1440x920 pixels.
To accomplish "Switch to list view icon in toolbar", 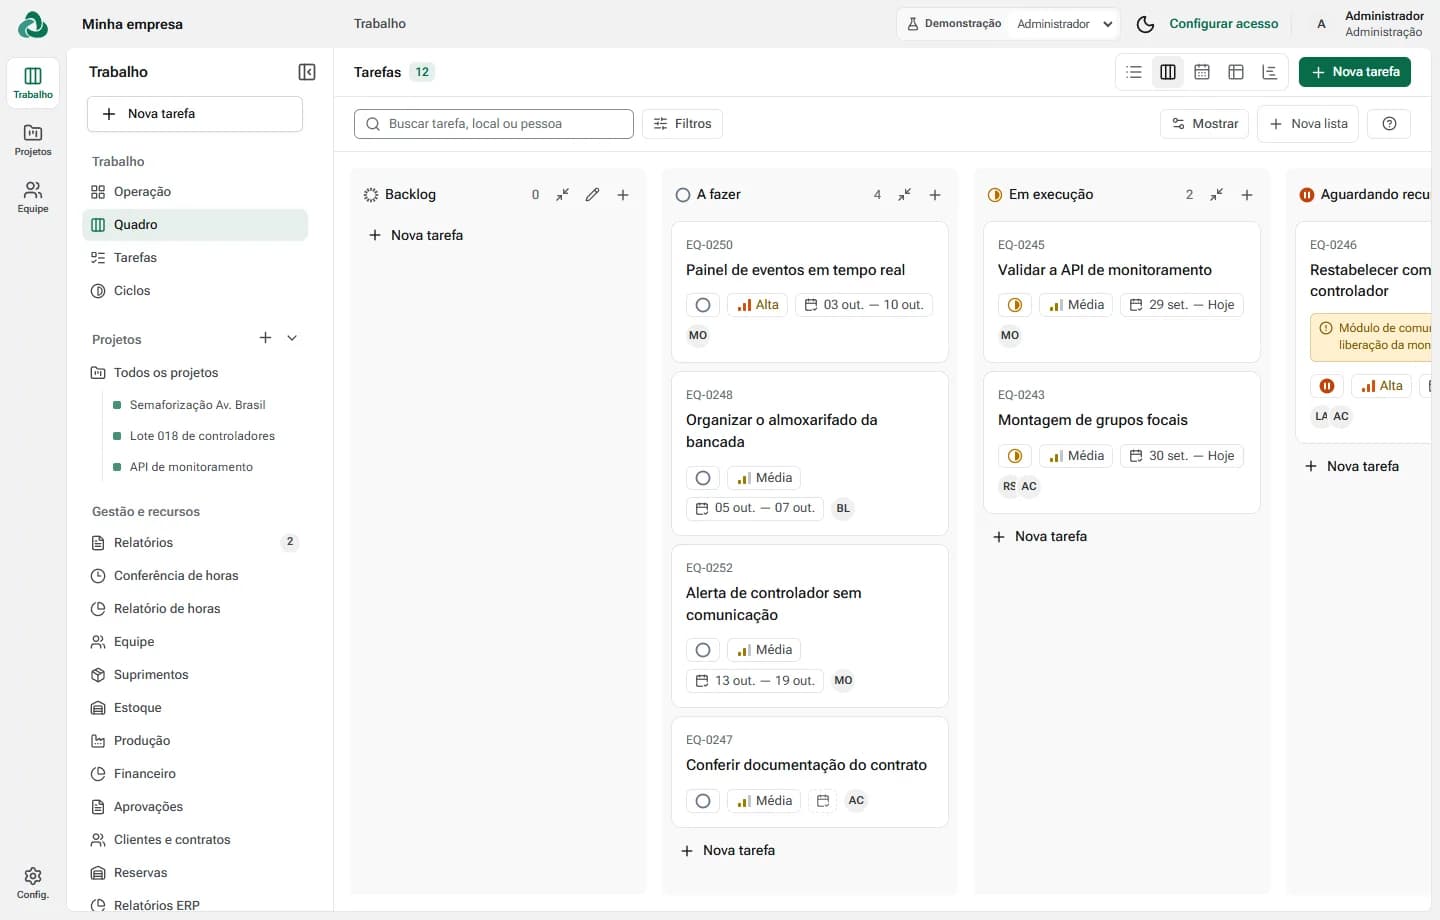I will (x=1134, y=72).
